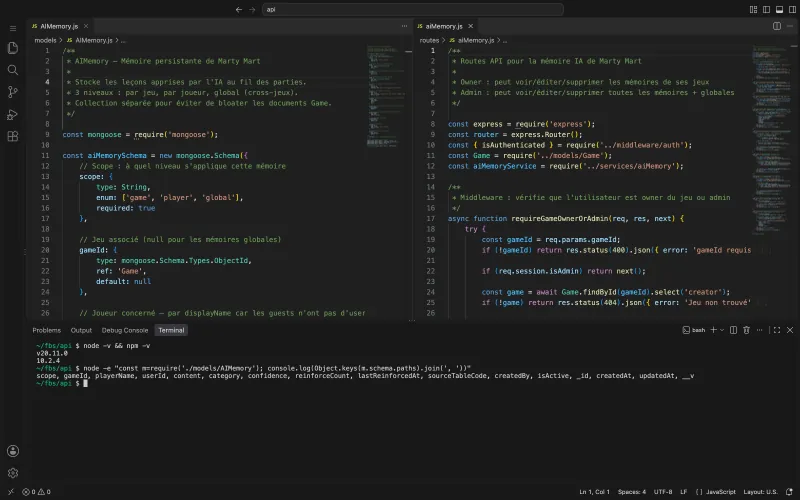
Task: Toggle the bottom panel visibility
Action: point(780,9)
